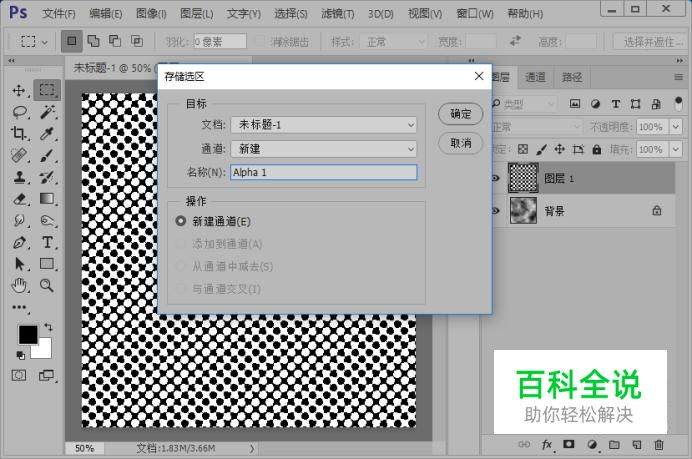The image size is (692, 459).
Task: Click the Create new layer icon
Action: (637, 445)
